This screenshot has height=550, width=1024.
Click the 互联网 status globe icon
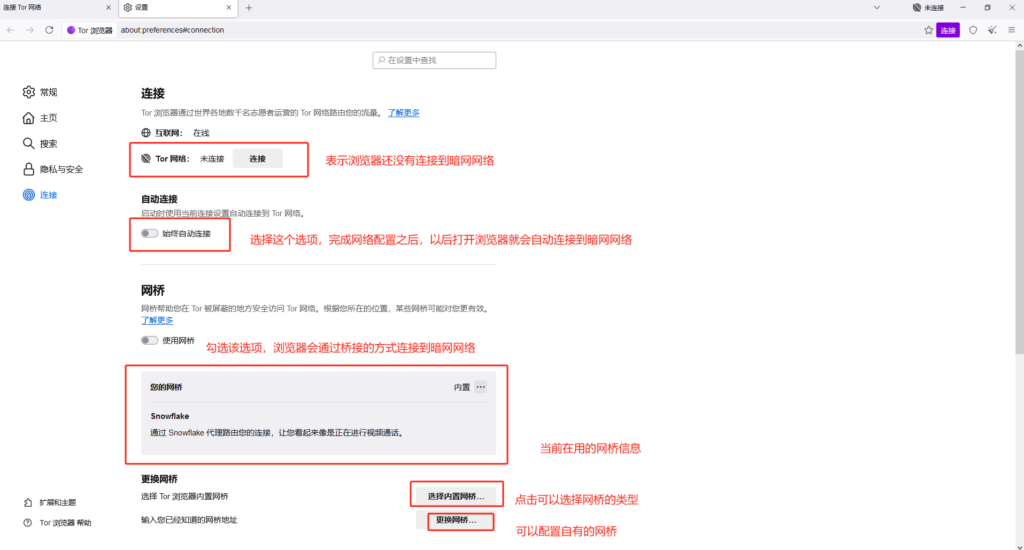(146, 133)
